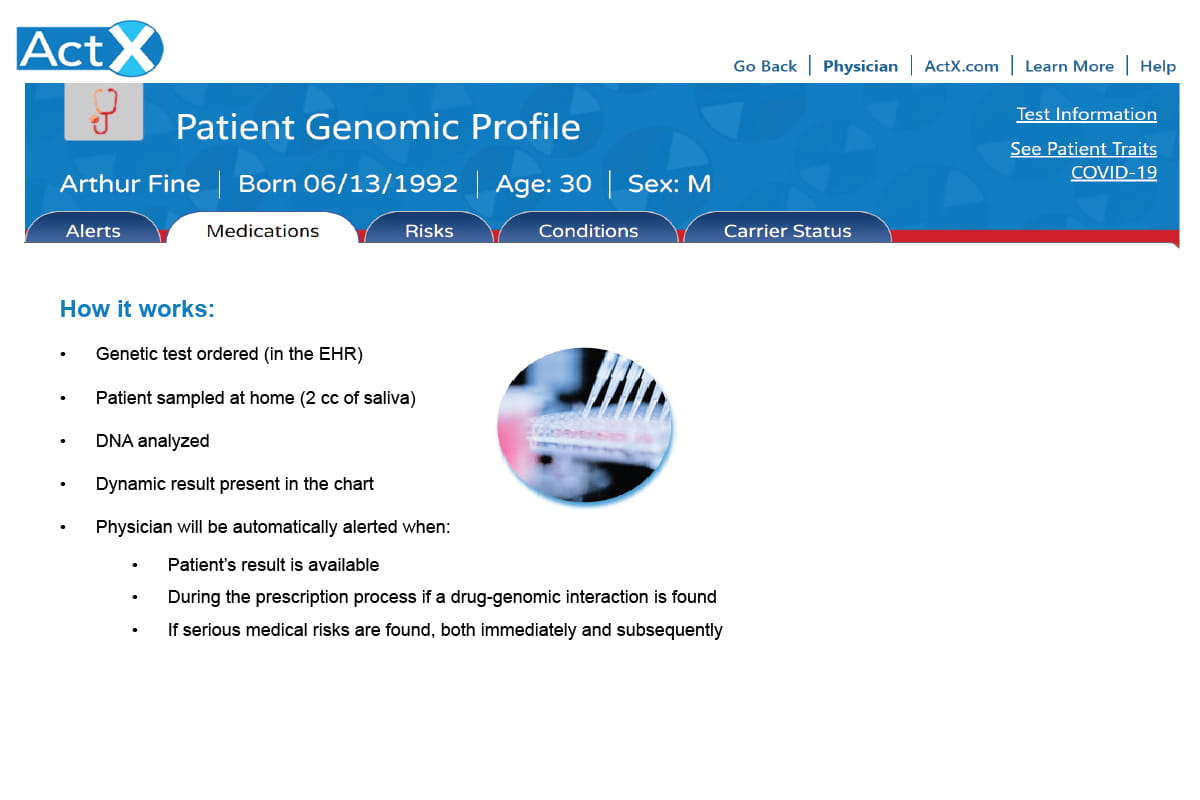Visit the ActX.com link

tap(961, 66)
